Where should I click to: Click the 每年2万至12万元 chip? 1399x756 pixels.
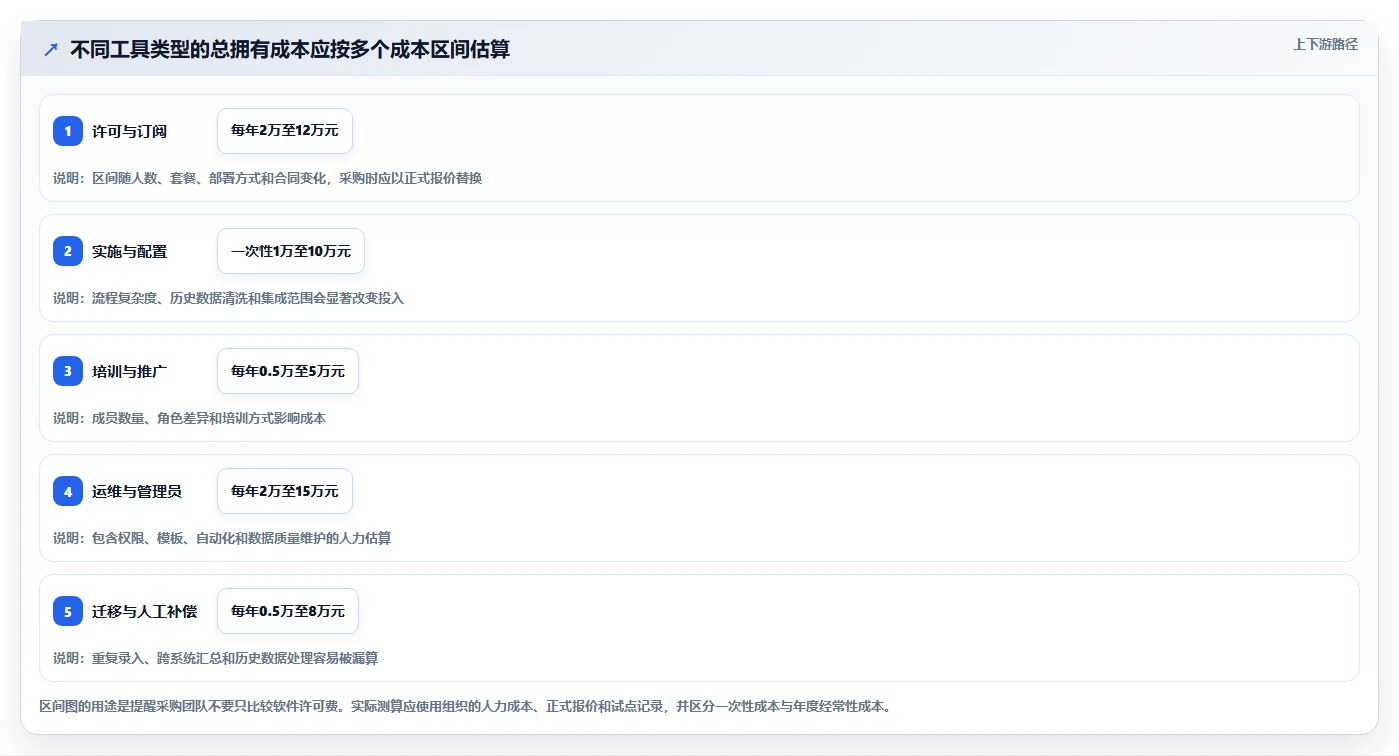285,131
